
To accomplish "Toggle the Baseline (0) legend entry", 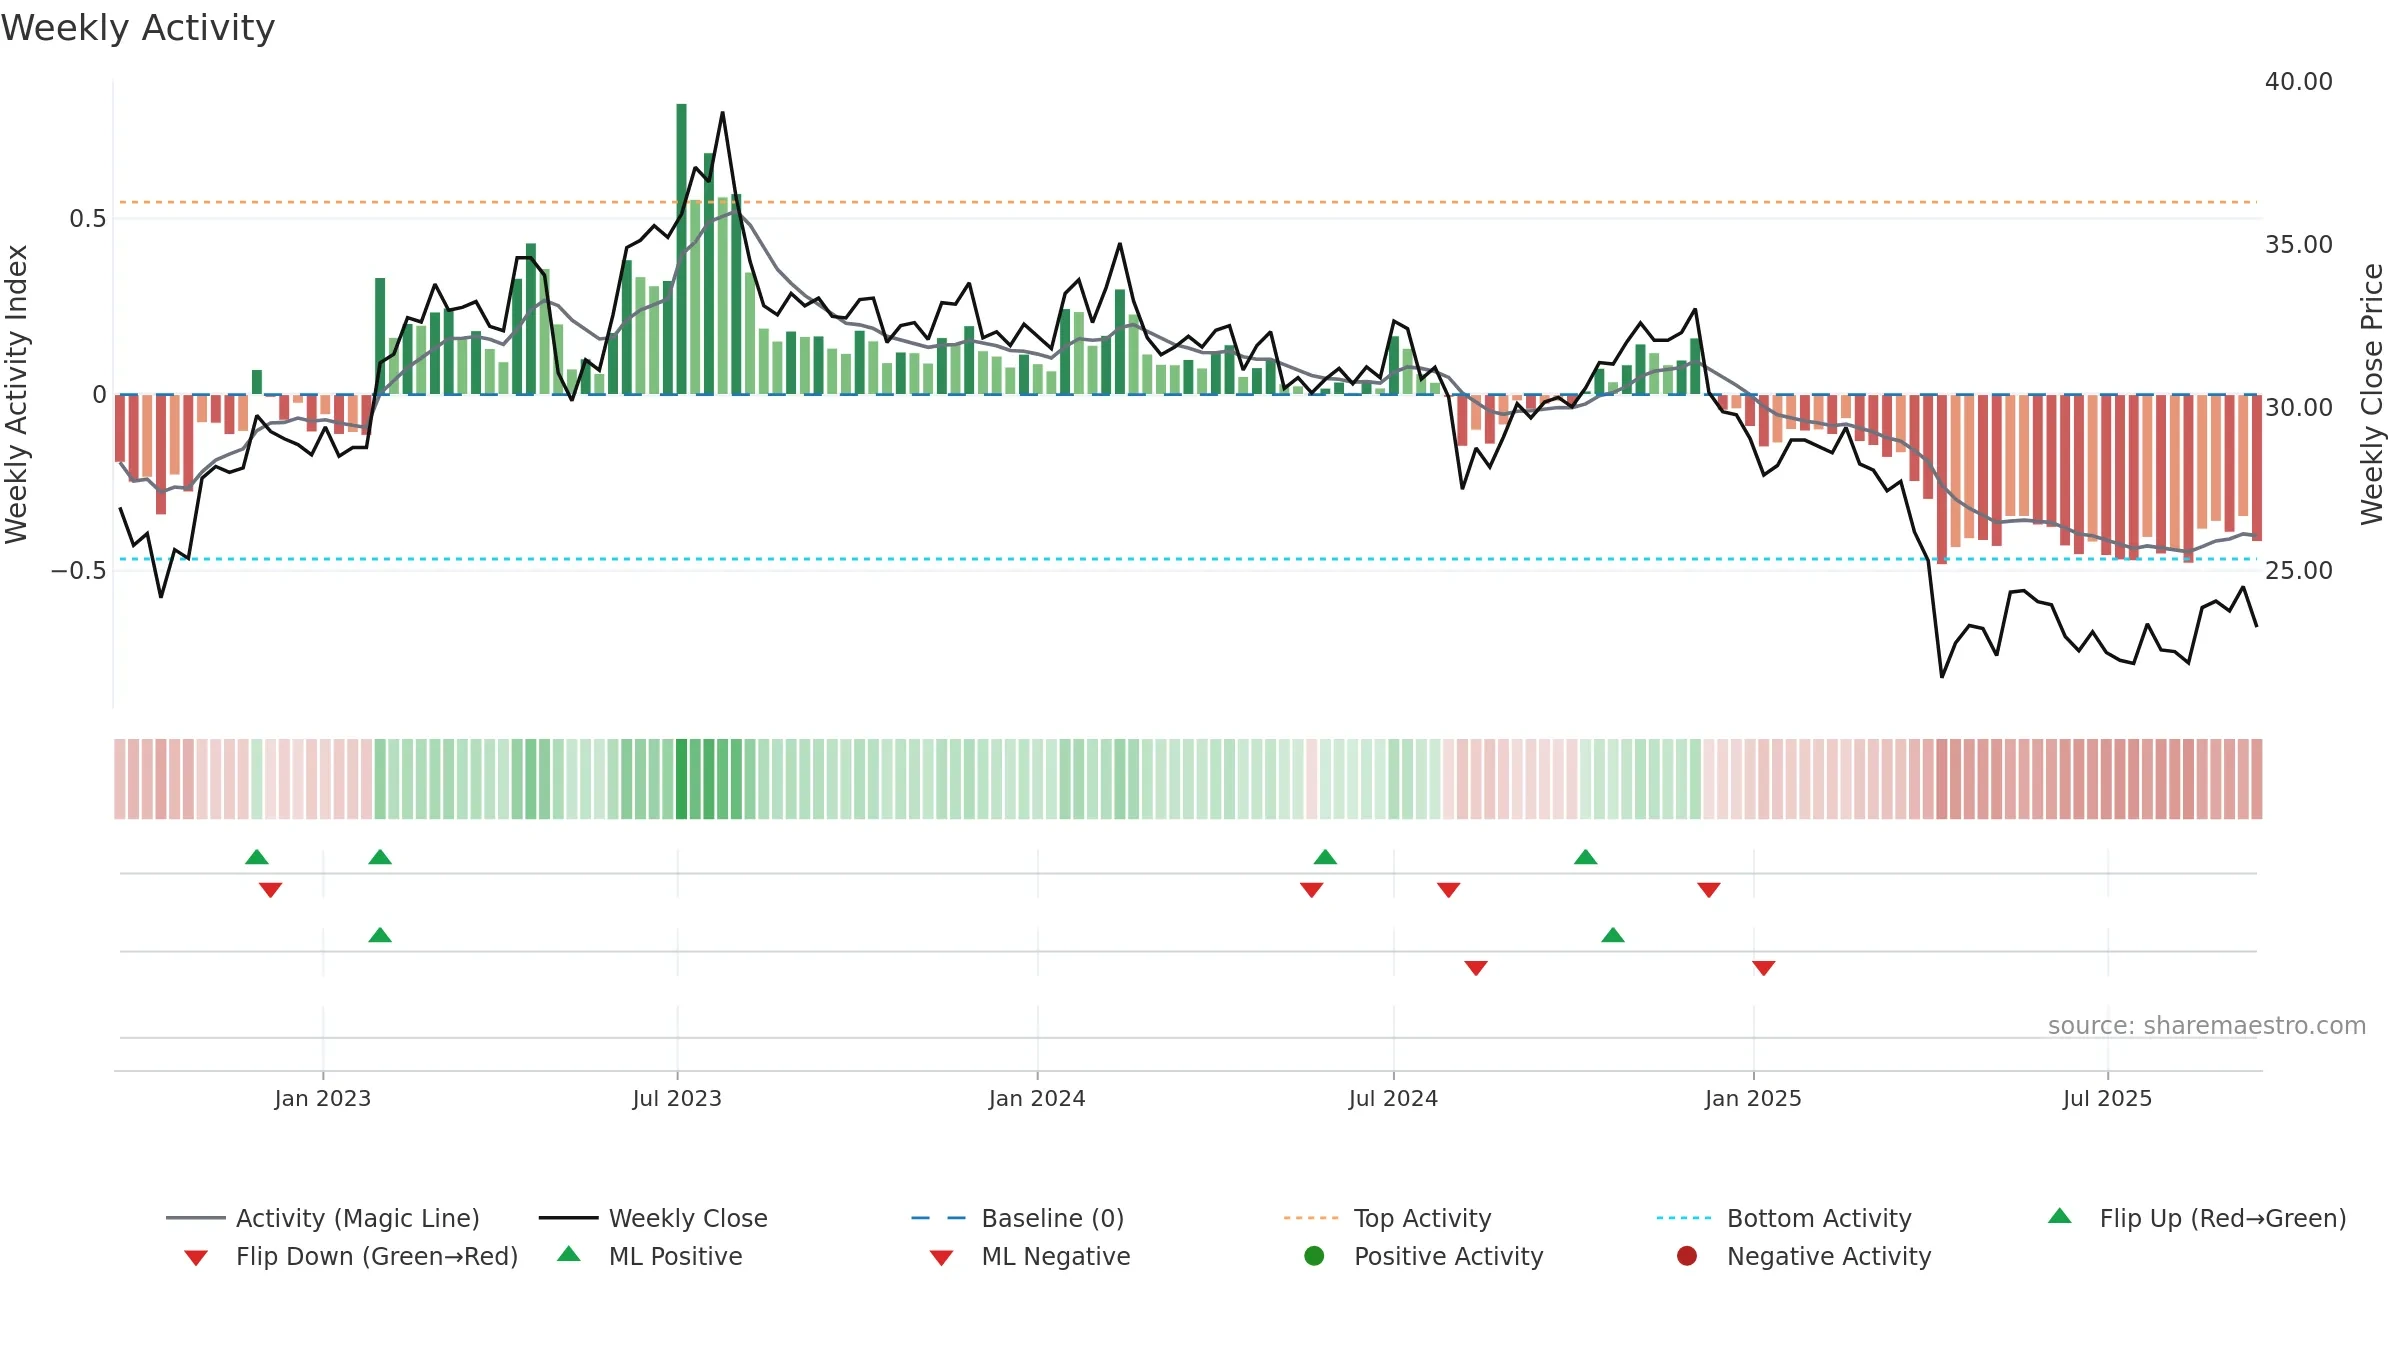I will point(1018,1218).
